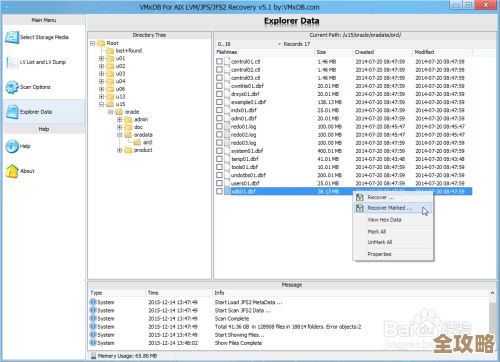Click the Time column header in Message

pos(179,293)
